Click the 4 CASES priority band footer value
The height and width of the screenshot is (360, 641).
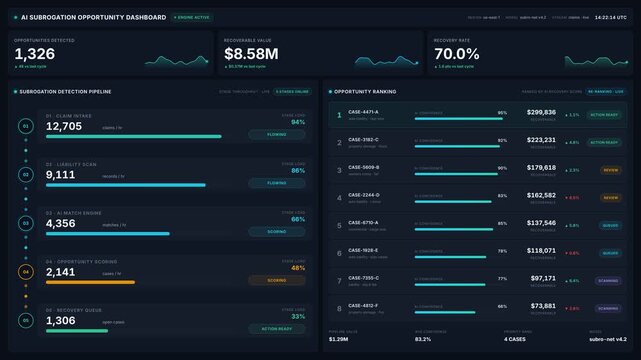pos(515,340)
